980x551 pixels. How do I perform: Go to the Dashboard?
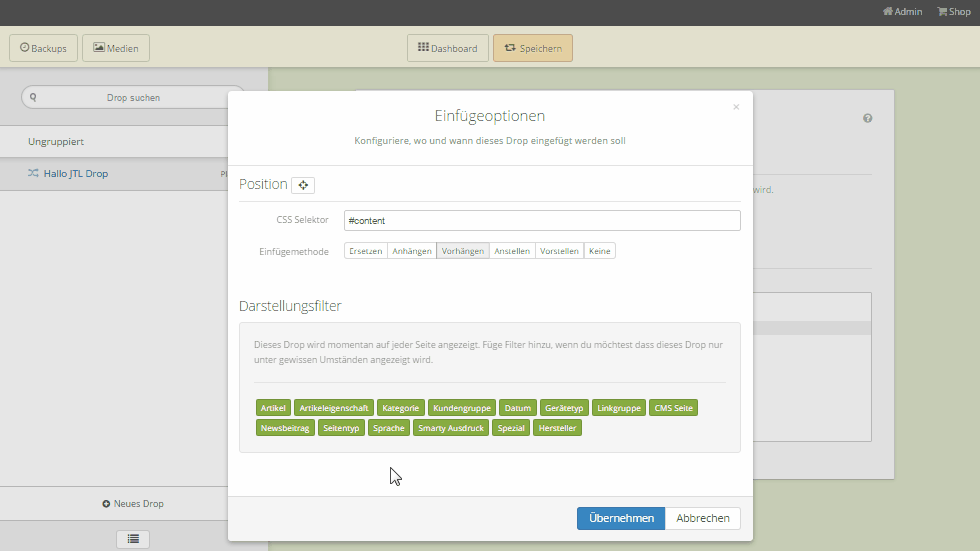click(x=447, y=48)
